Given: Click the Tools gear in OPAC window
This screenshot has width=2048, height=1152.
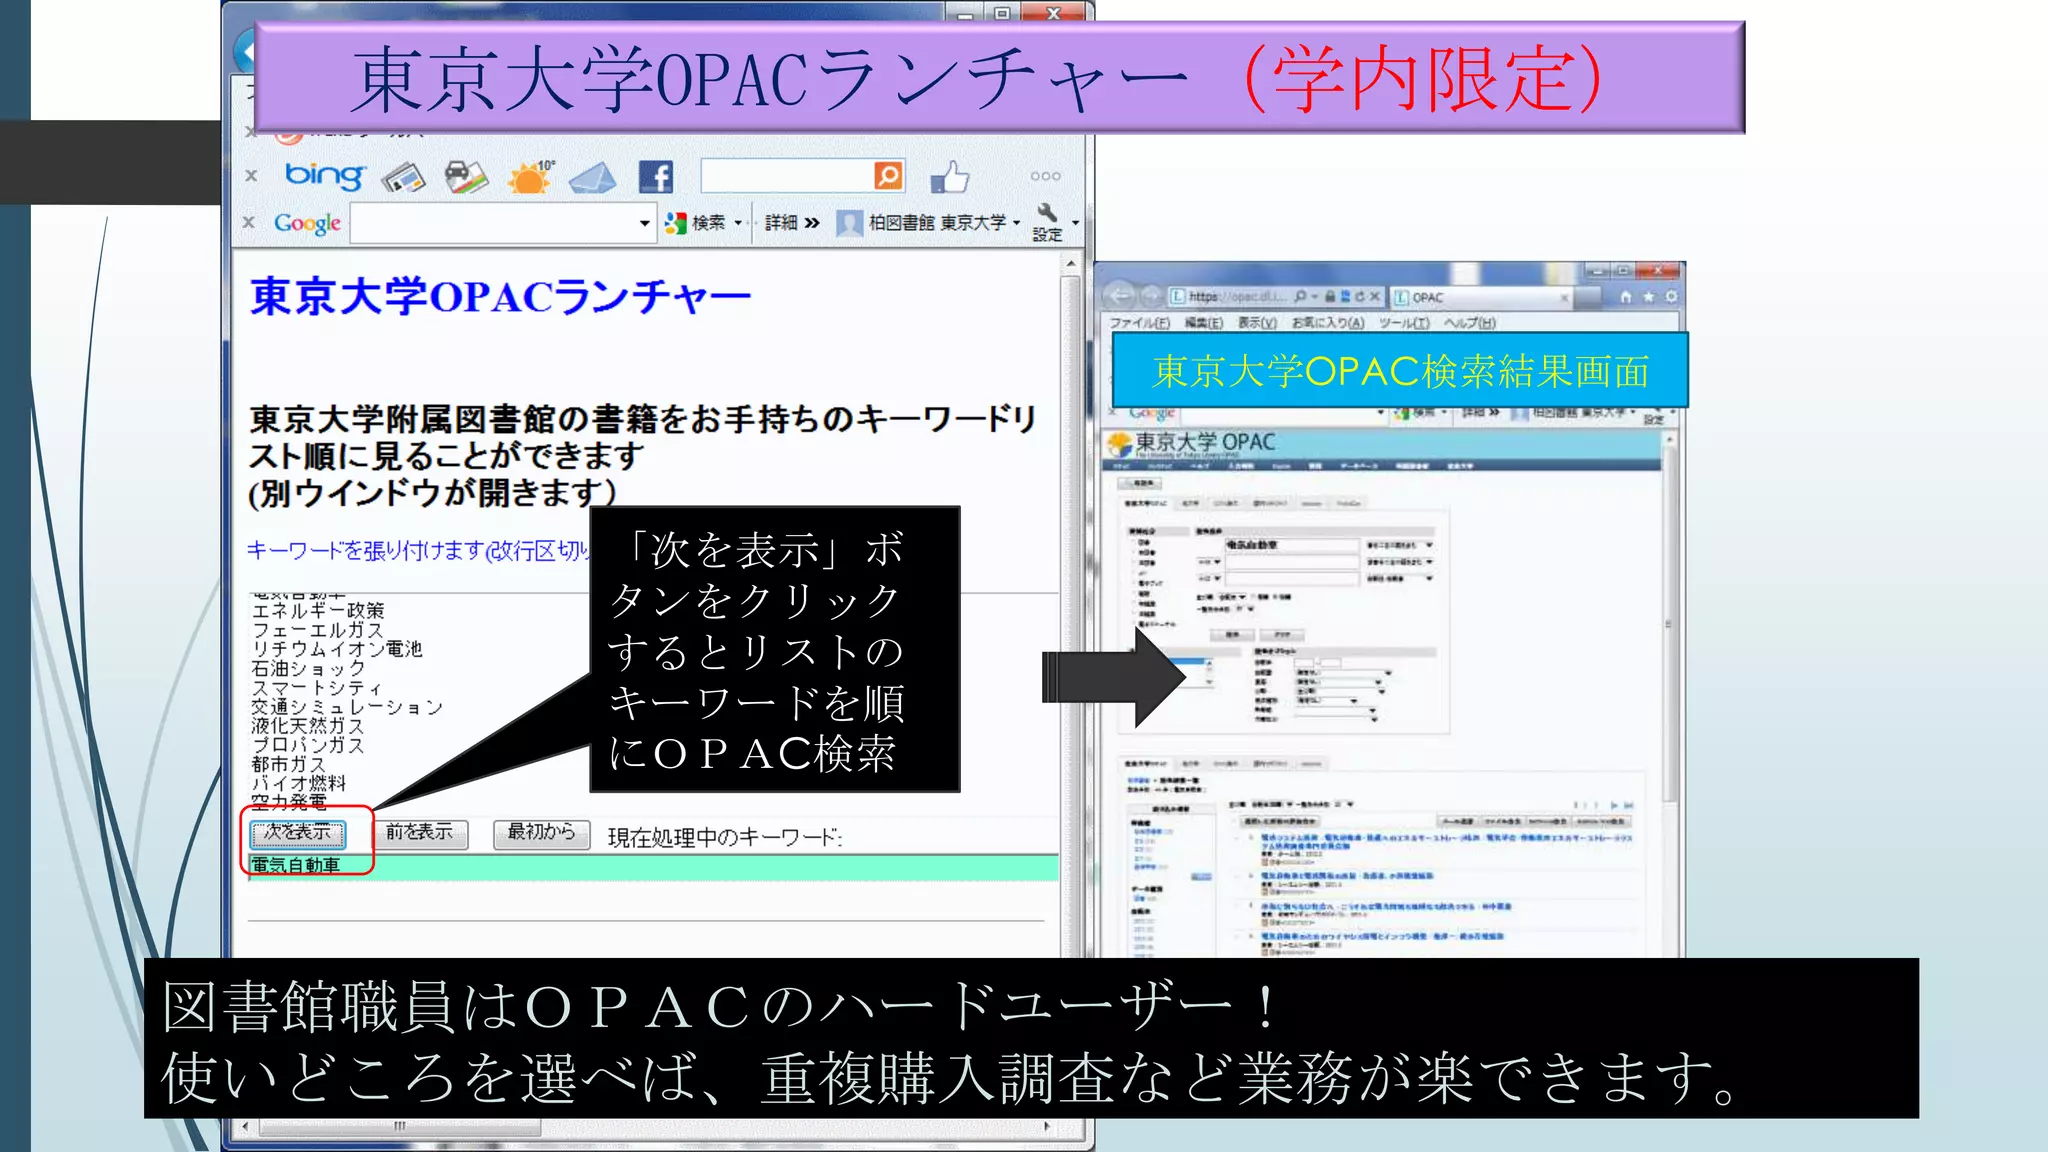Looking at the screenshot, I should [1670, 297].
